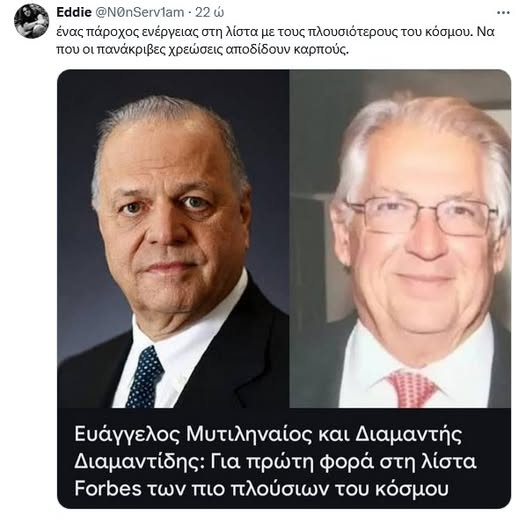The height and width of the screenshot is (522, 526).
Task: Open the tweet via the 22 ώ timestamp
Action: (210, 12)
